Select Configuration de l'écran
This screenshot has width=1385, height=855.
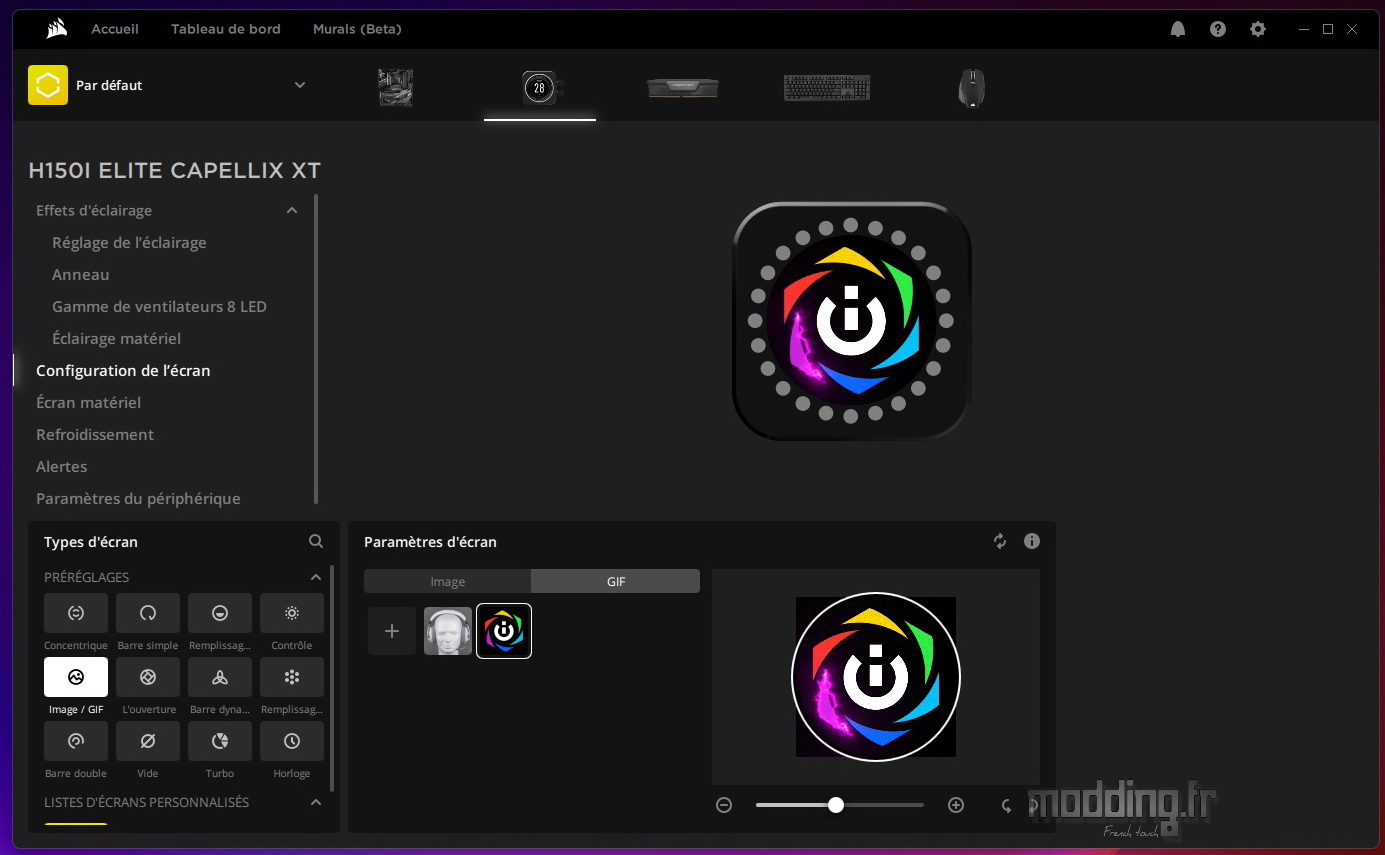click(123, 370)
